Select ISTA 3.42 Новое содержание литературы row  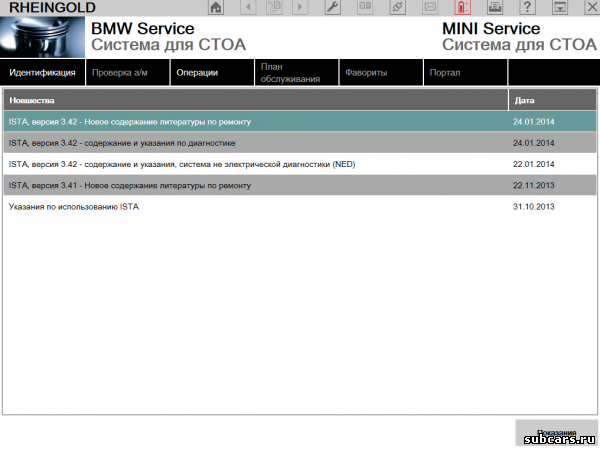(300, 122)
